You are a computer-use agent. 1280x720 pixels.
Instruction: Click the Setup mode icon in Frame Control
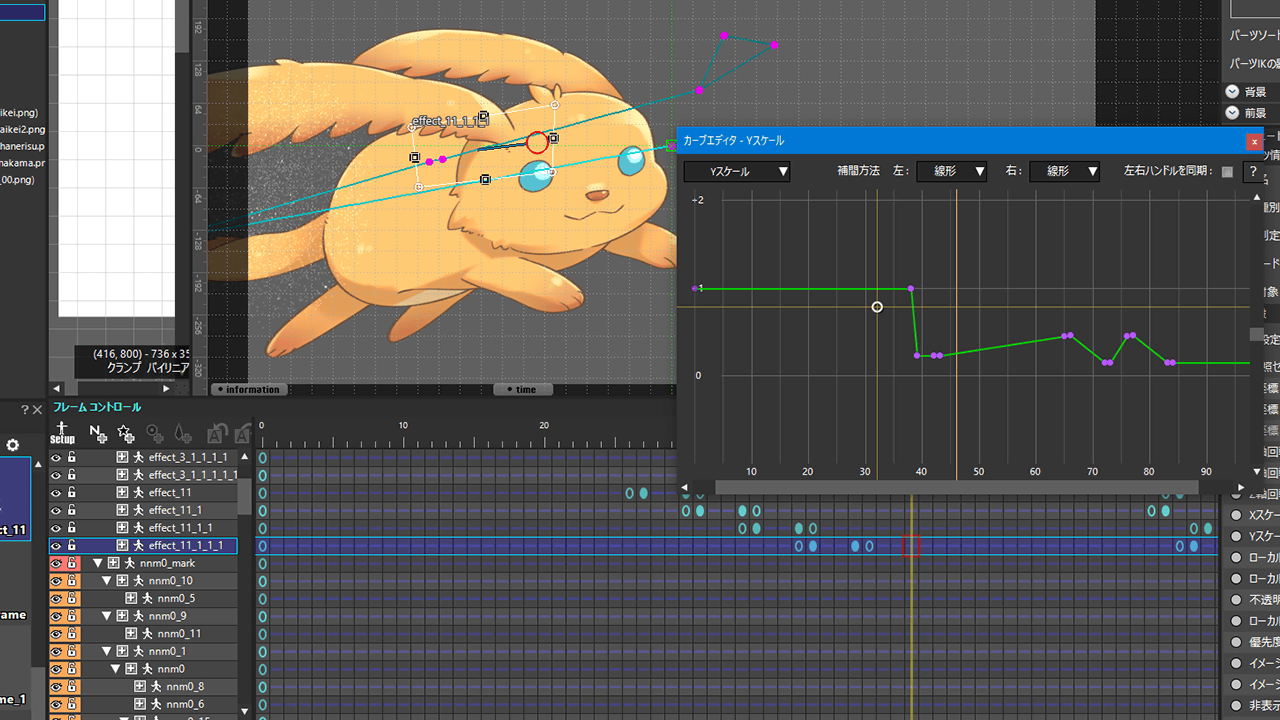tap(62, 433)
